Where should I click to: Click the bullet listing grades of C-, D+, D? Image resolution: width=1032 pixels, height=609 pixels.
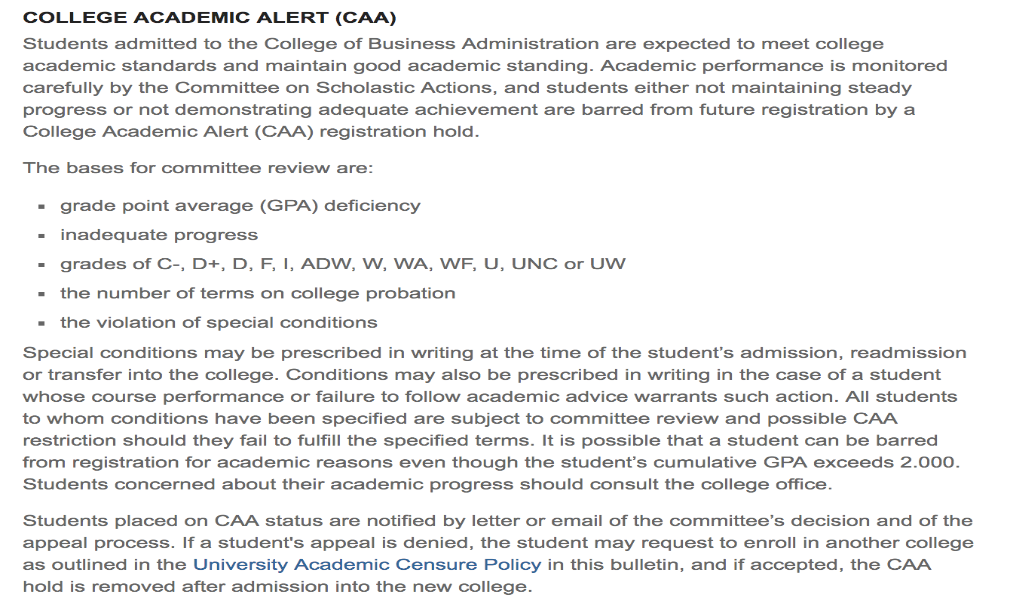342,264
